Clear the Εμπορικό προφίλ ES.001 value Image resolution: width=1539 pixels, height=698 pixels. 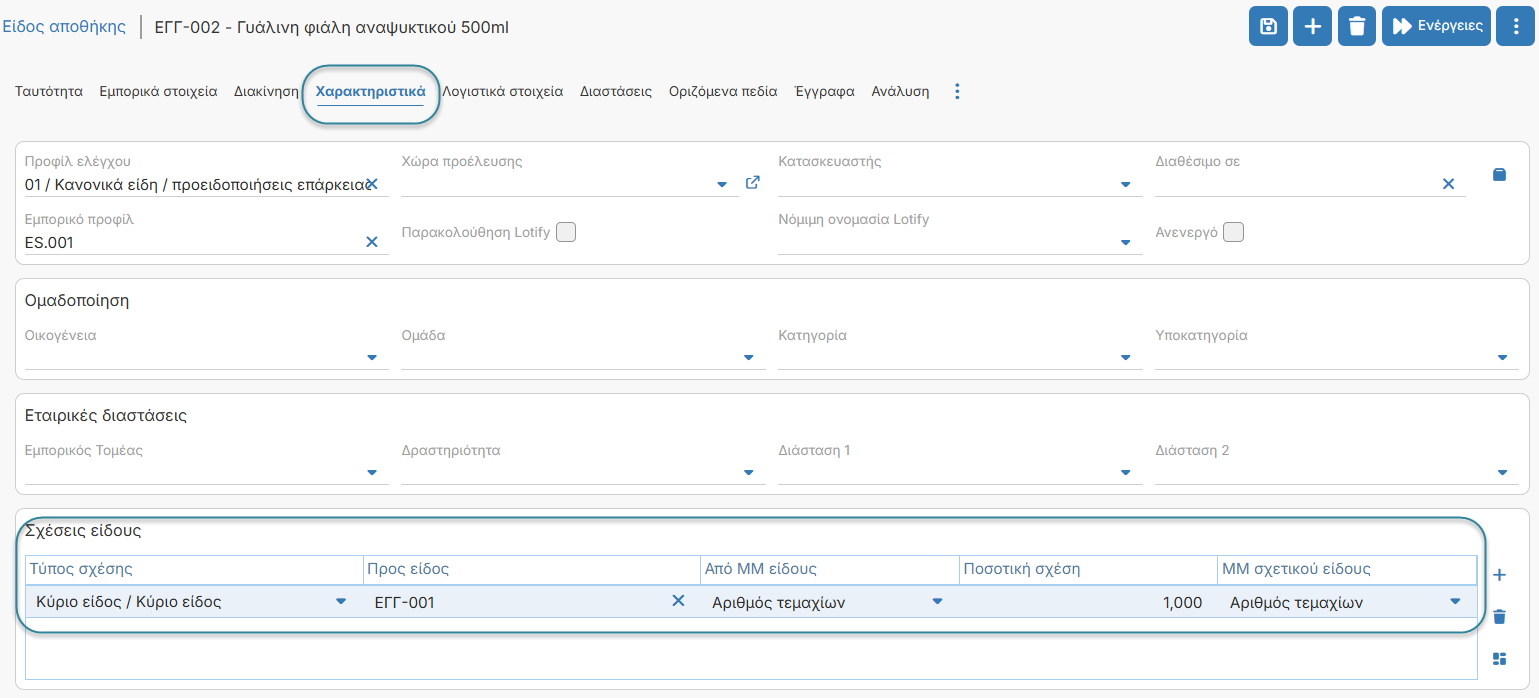tap(372, 242)
